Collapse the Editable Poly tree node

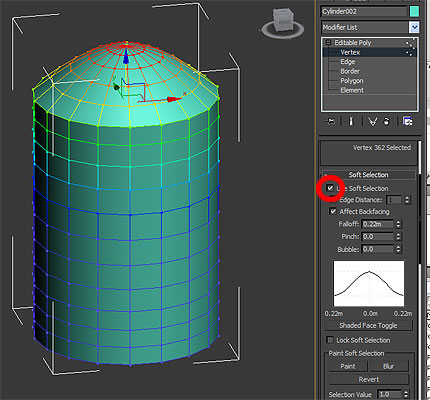coord(328,43)
